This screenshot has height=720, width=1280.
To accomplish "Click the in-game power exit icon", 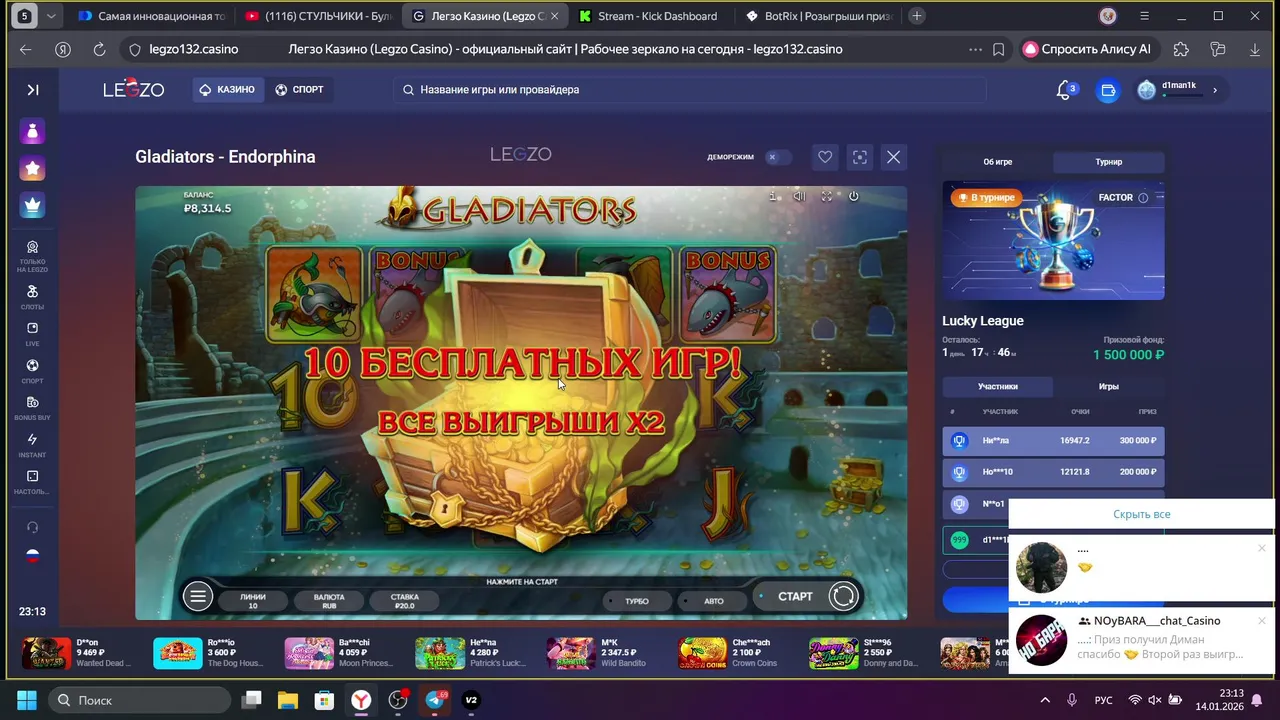I will [x=854, y=196].
